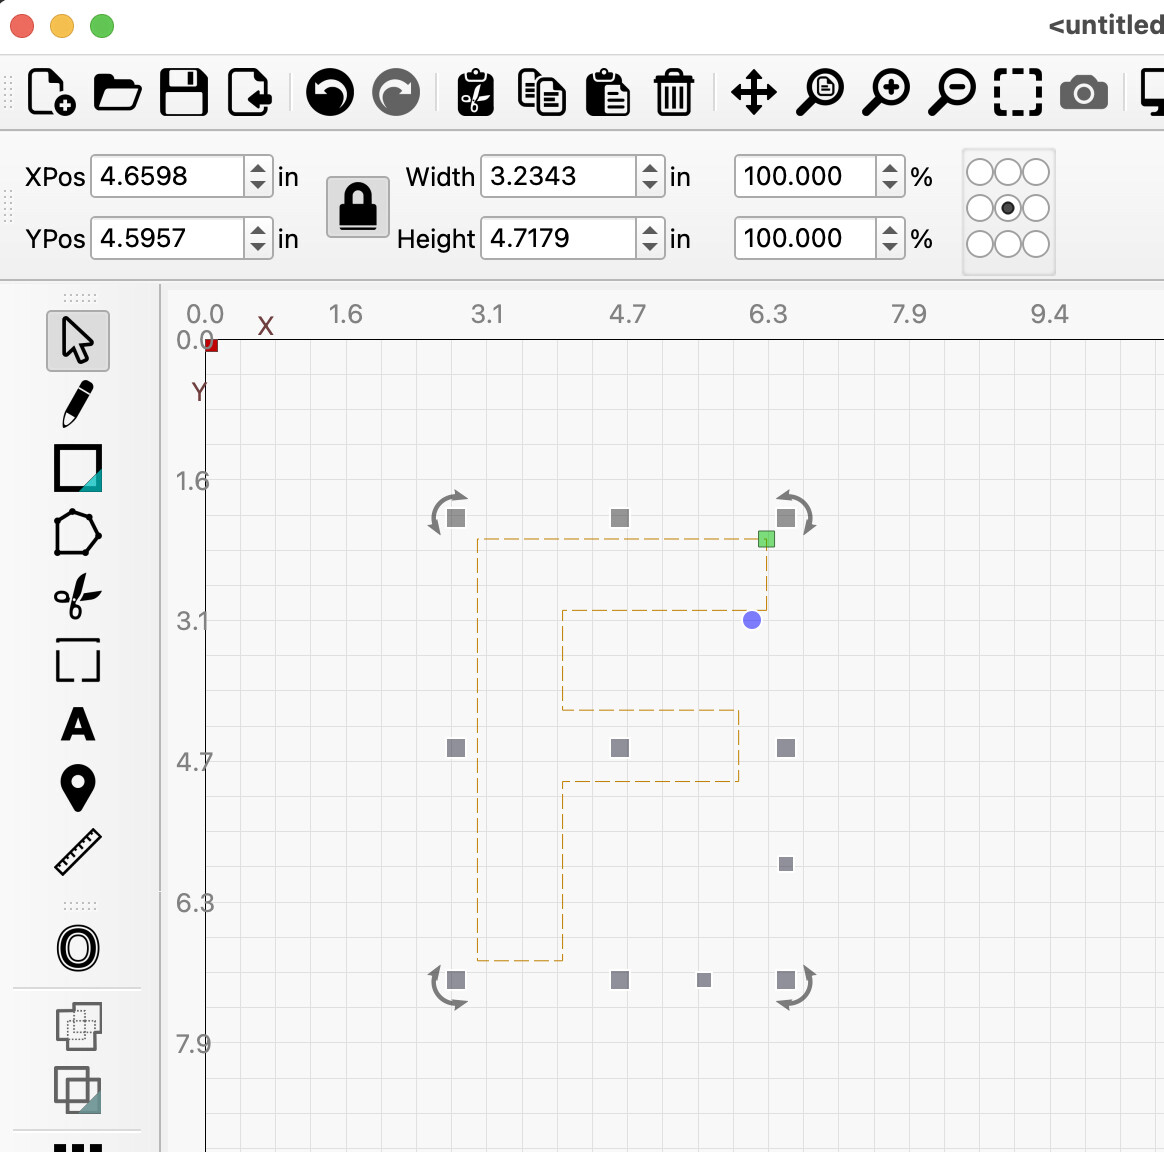Pick the Measure ruler tool
1164x1152 pixels.
coord(78,852)
